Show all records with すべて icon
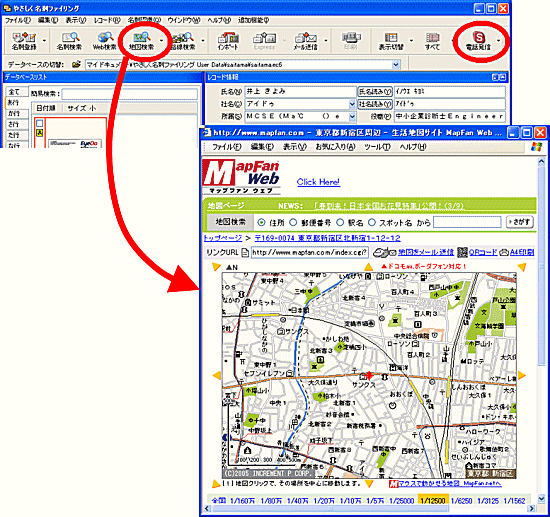Viewport: 550px width, 517px height. click(432, 41)
